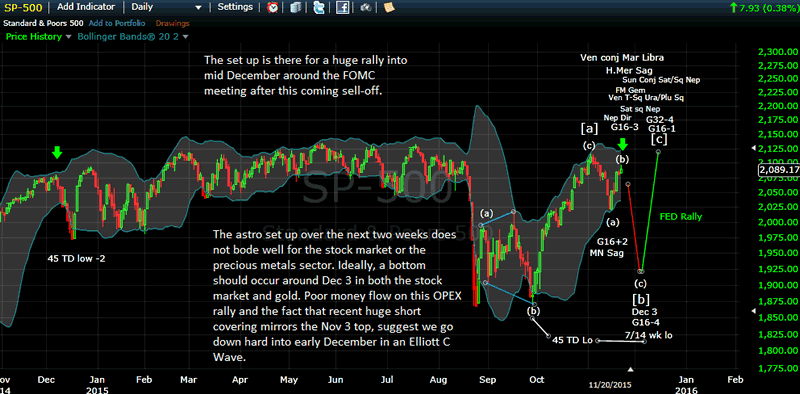This screenshot has width=800, height=394.
Task: Open the alarm clock alerts icon
Action: click(273, 8)
